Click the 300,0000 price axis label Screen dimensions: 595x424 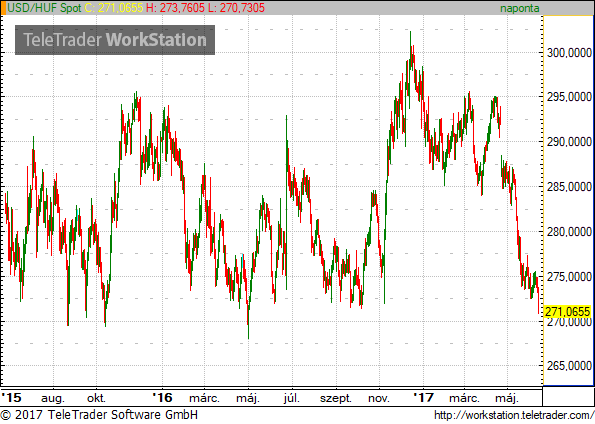[x=569, y=53]
